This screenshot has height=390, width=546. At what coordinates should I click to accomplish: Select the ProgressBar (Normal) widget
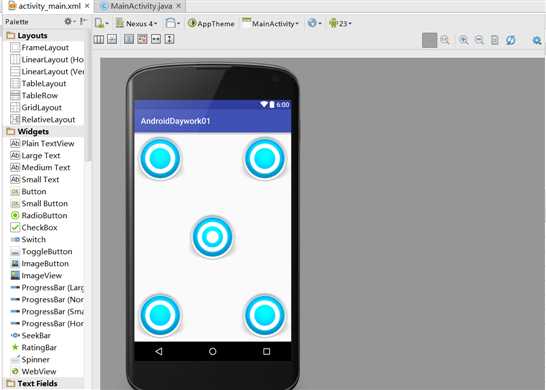47,299
